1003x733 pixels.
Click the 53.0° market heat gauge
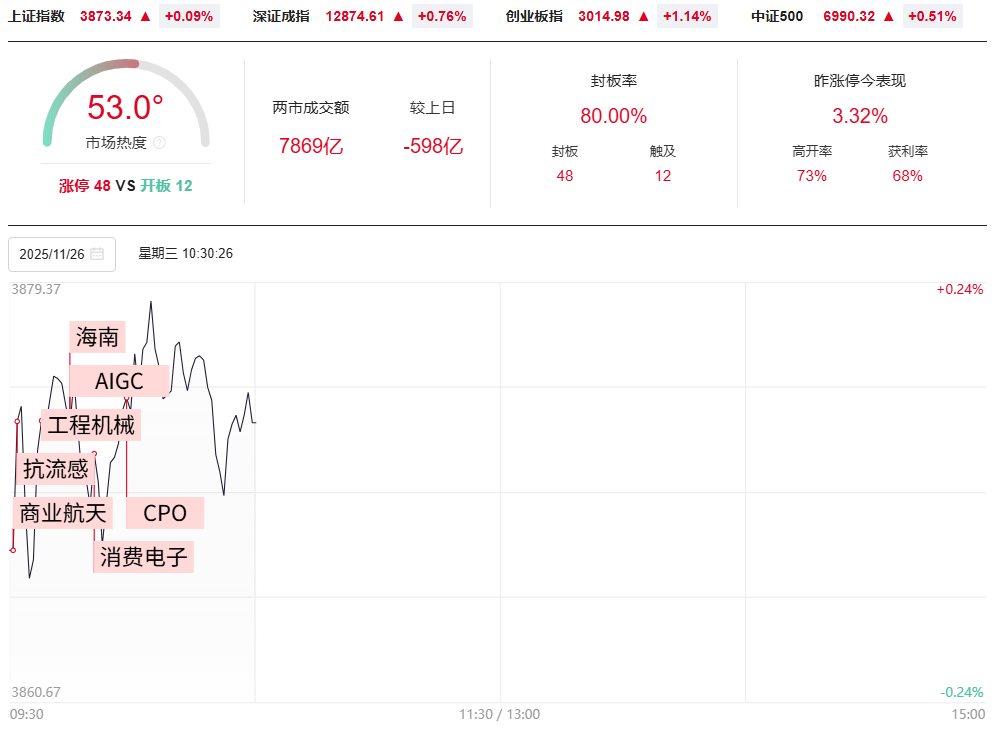(x=125, y=107)
